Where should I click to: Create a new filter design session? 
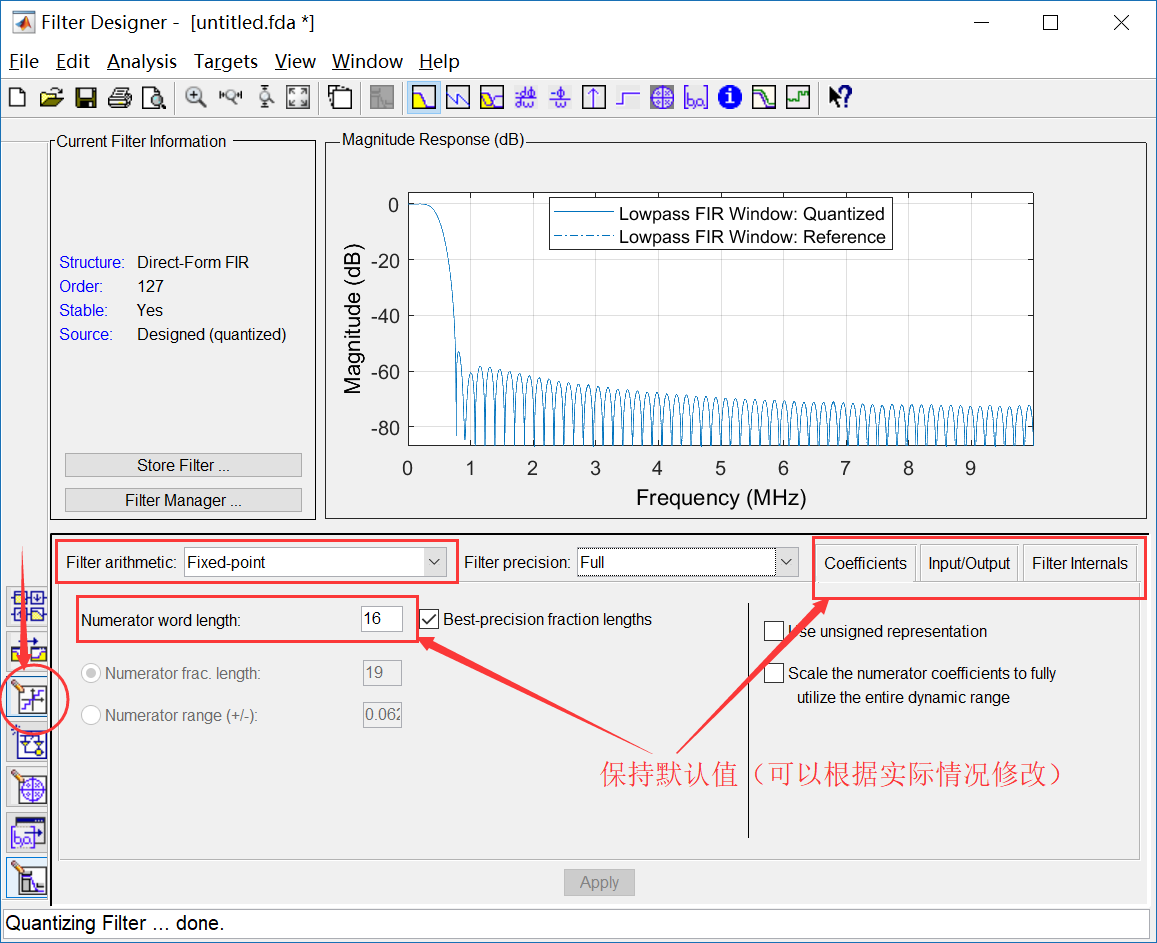pyautogui.click(x=18, y=97)
